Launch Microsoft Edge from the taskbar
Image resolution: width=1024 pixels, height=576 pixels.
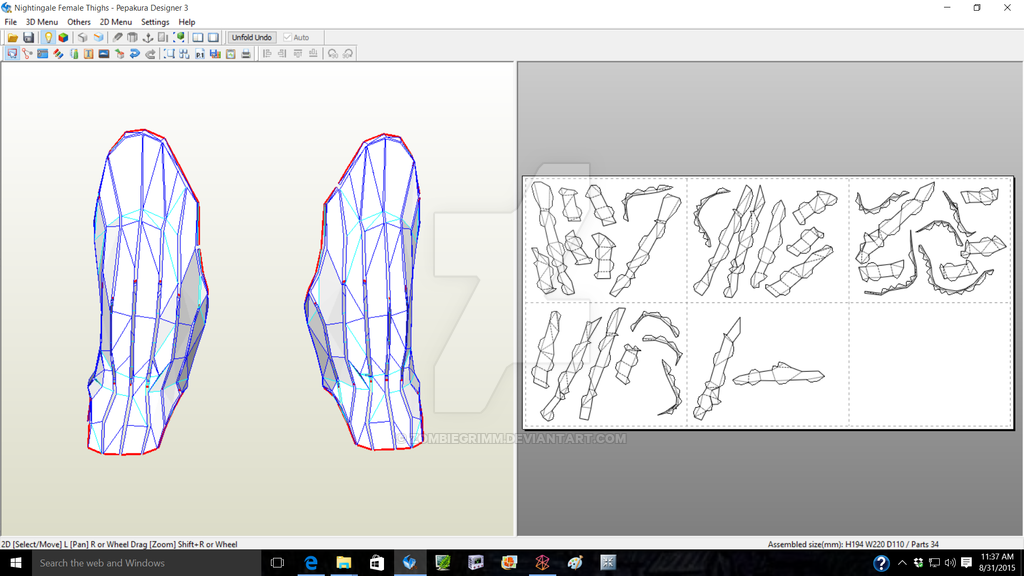coord(311,563)
